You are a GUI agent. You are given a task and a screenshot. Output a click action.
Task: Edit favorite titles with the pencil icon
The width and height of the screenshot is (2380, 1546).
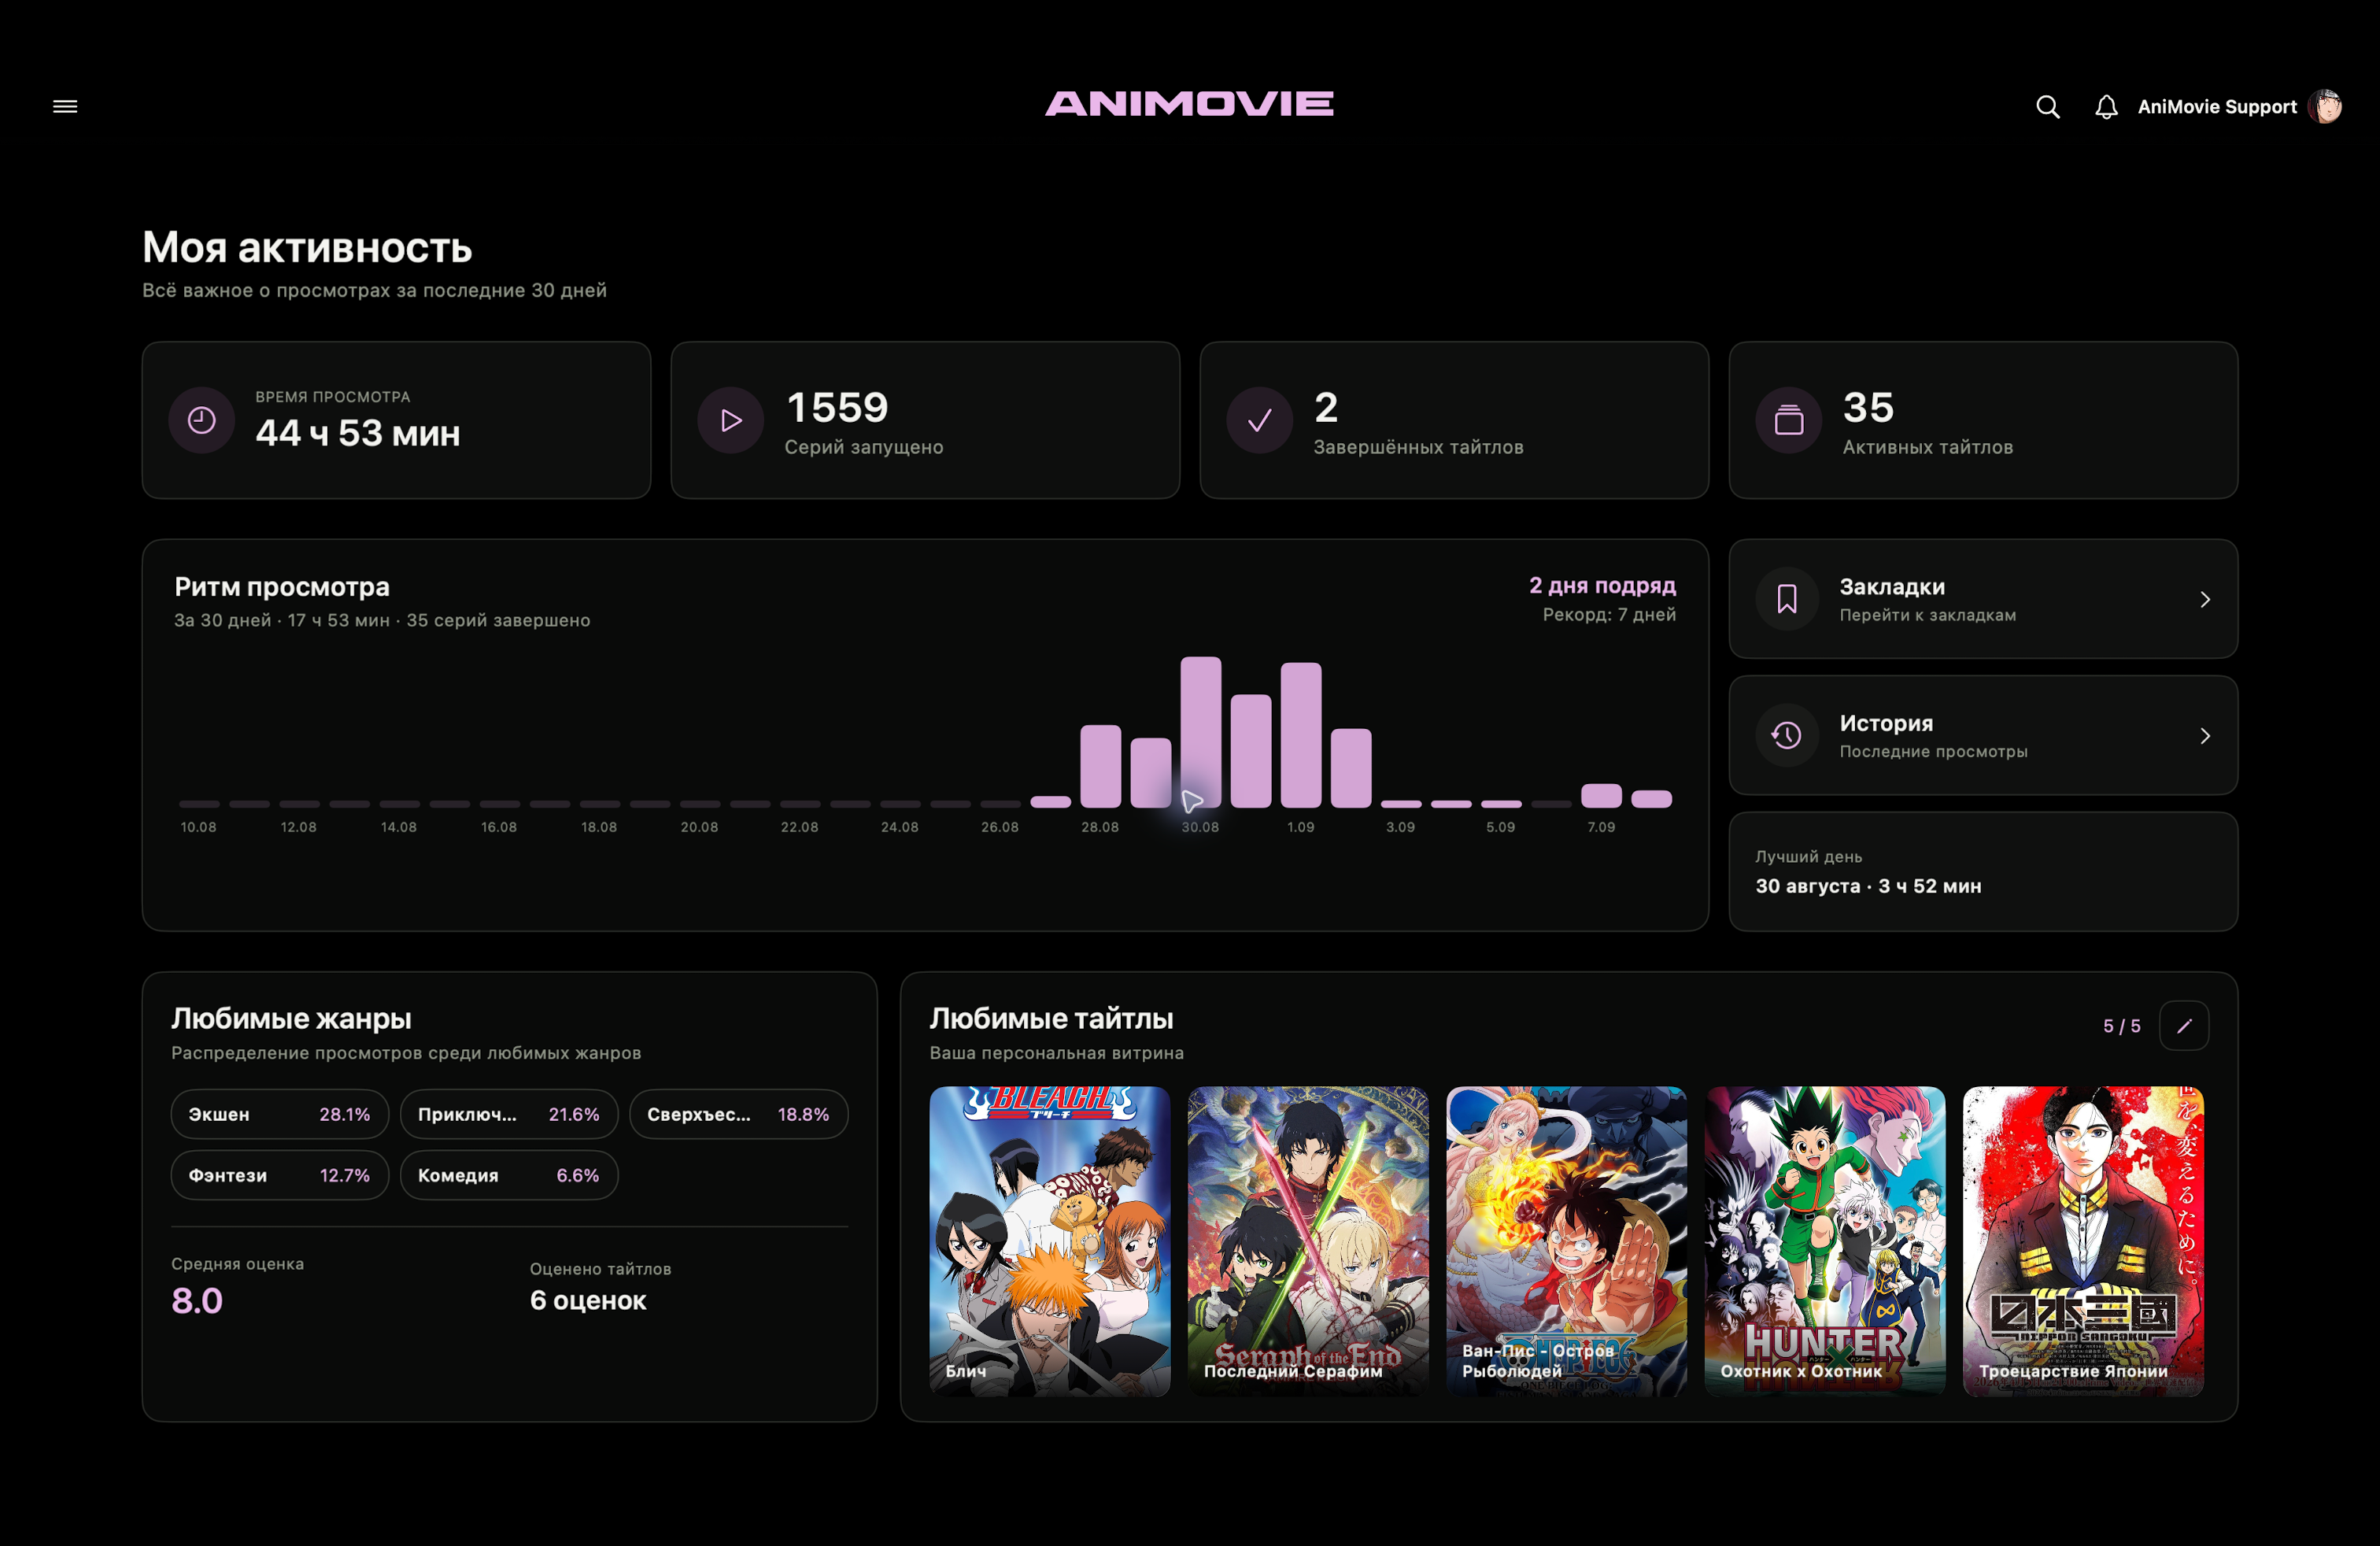click(2184, 1026)
